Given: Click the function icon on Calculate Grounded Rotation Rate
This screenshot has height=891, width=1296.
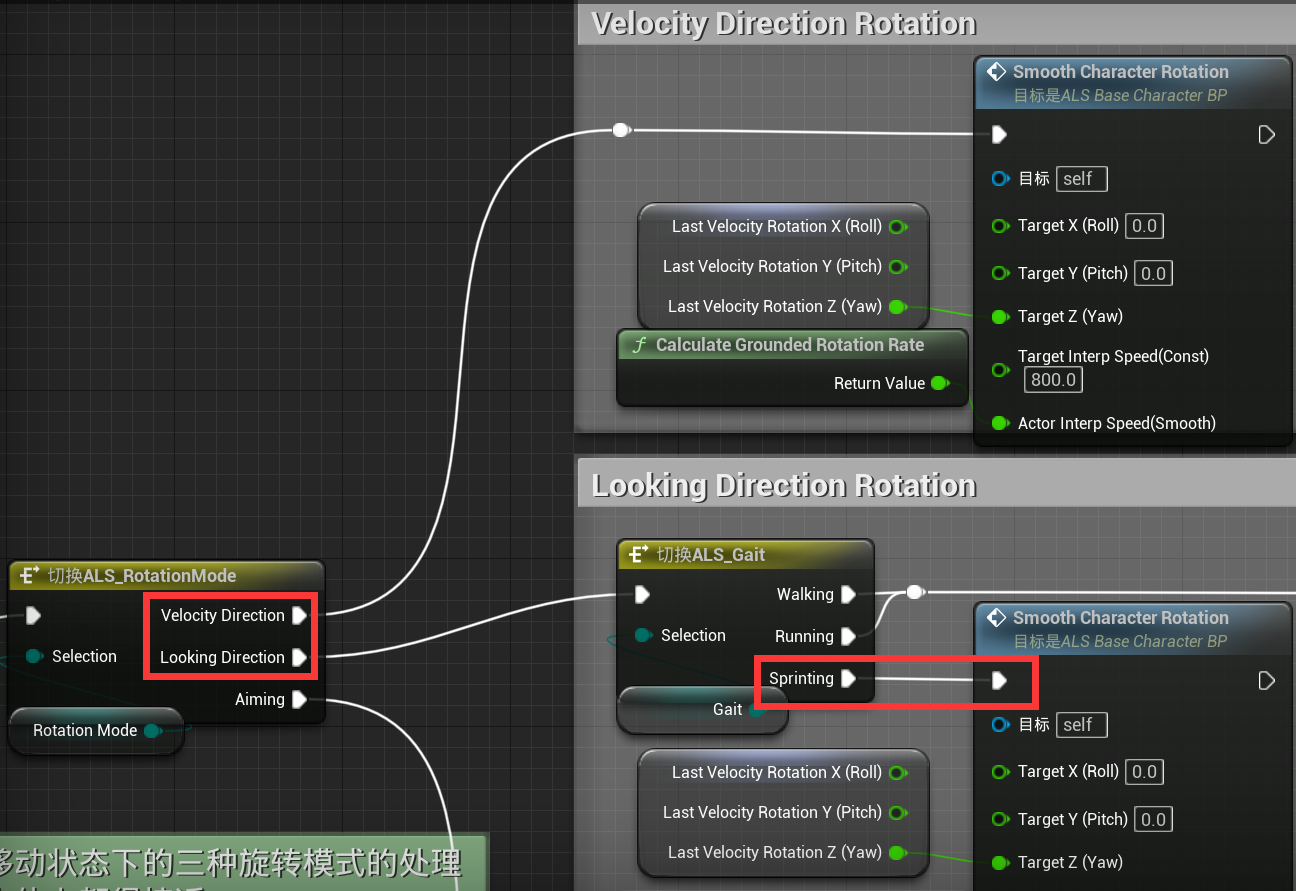Looking at the screenshot, I should coord(640,345).
